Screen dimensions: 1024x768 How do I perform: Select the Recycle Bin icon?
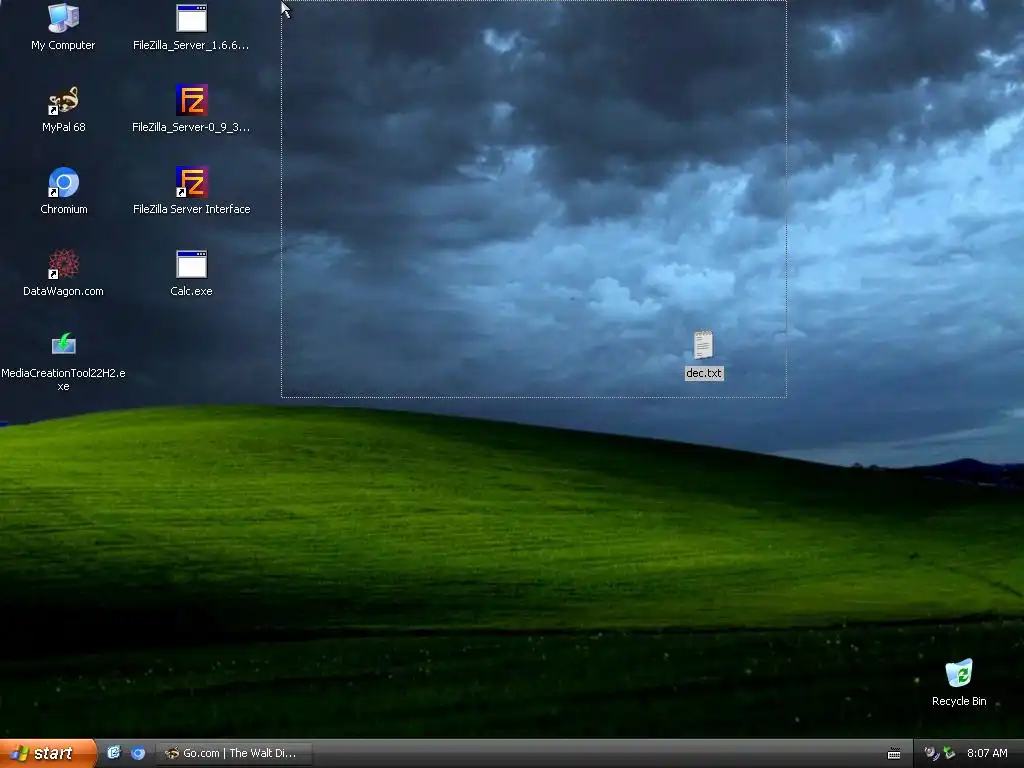pos(959,673)
